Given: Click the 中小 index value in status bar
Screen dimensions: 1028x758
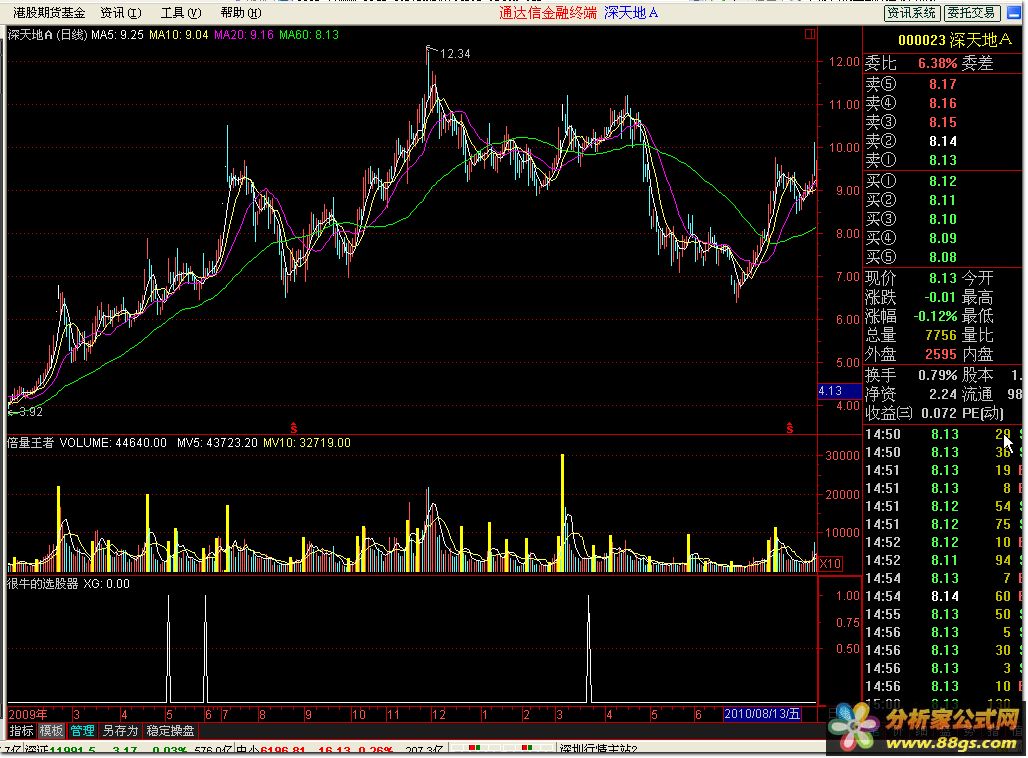Looking at the screenshot, I should pos(283,749).
